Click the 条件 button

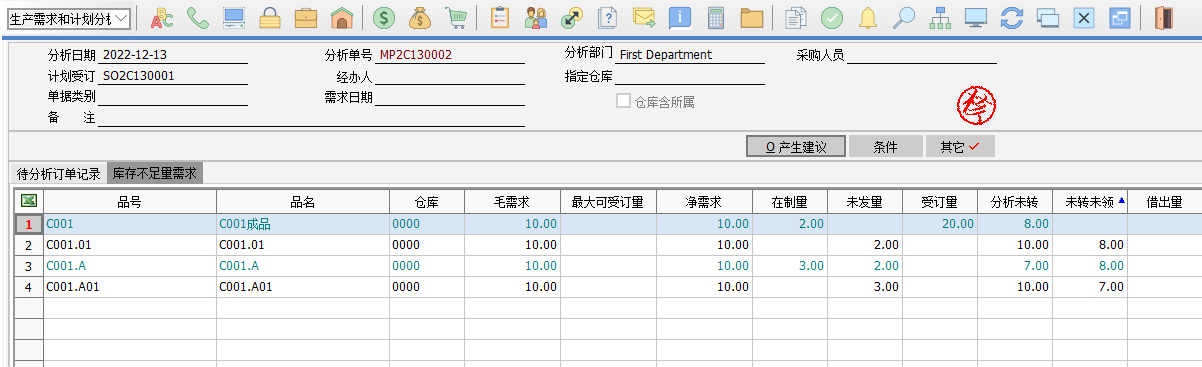tap(885, 147)
